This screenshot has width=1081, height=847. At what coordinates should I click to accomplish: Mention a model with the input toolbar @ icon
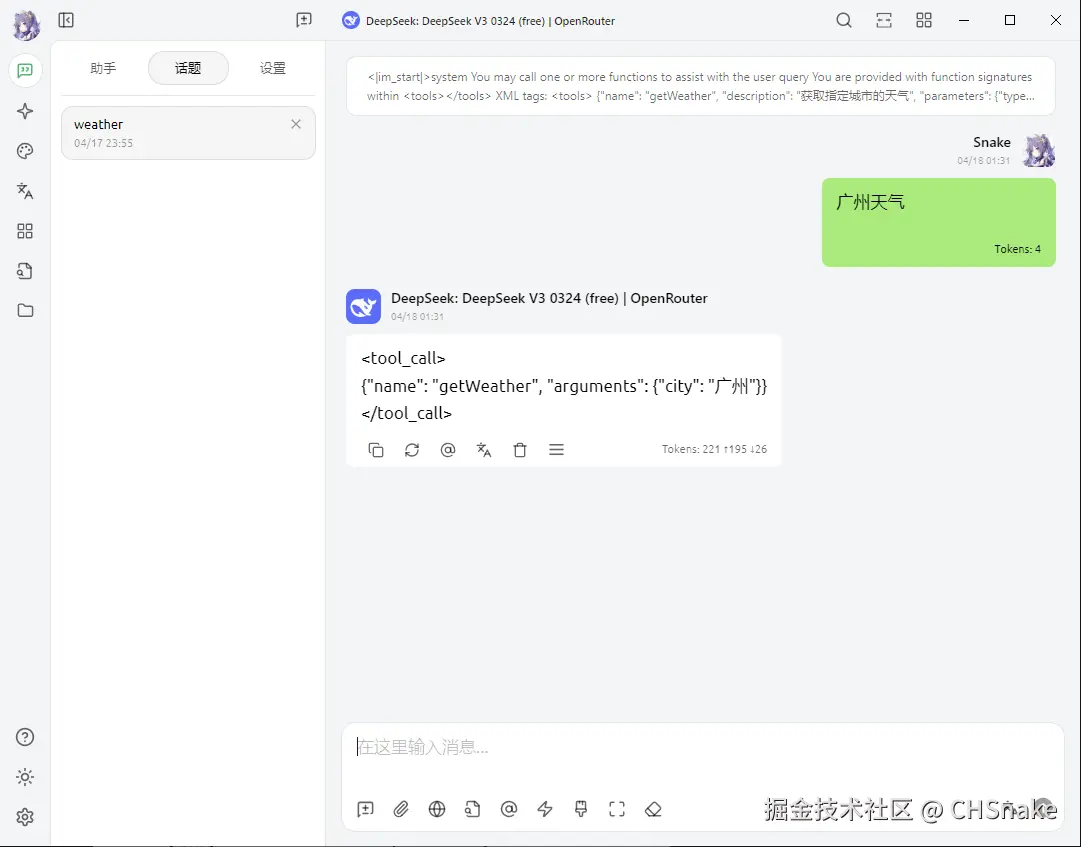[x=509, y=809]
